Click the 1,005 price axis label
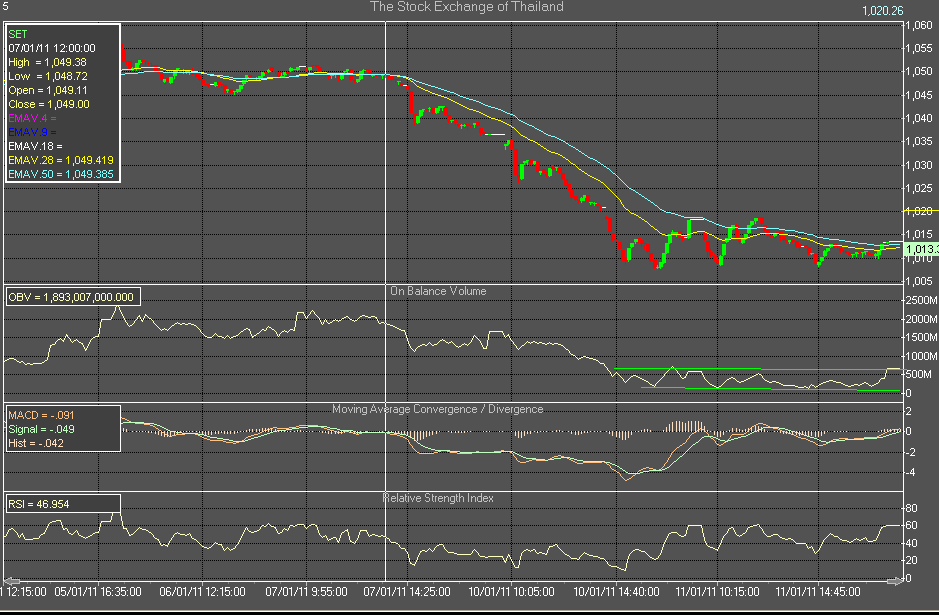The image size is (939, 615). click(x=919, y=281)
